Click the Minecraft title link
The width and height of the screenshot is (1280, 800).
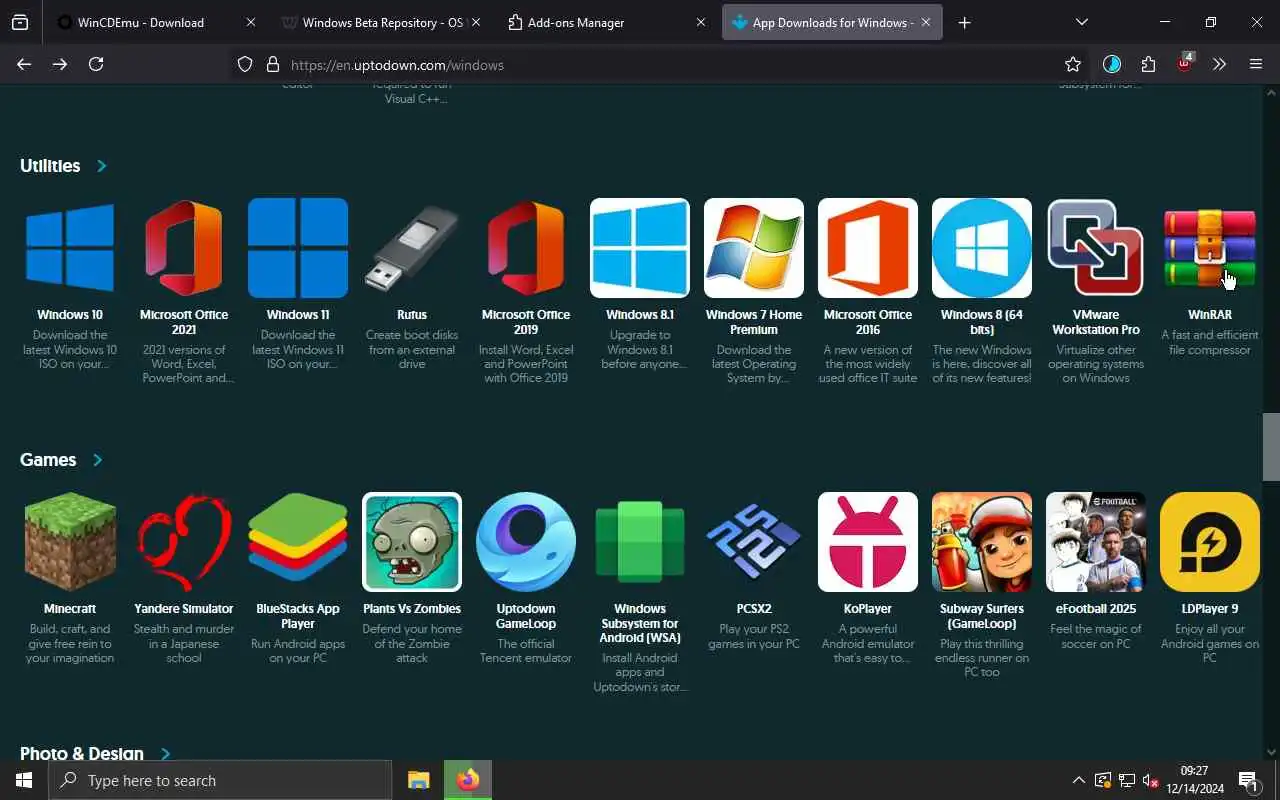[x=70, y=609]
